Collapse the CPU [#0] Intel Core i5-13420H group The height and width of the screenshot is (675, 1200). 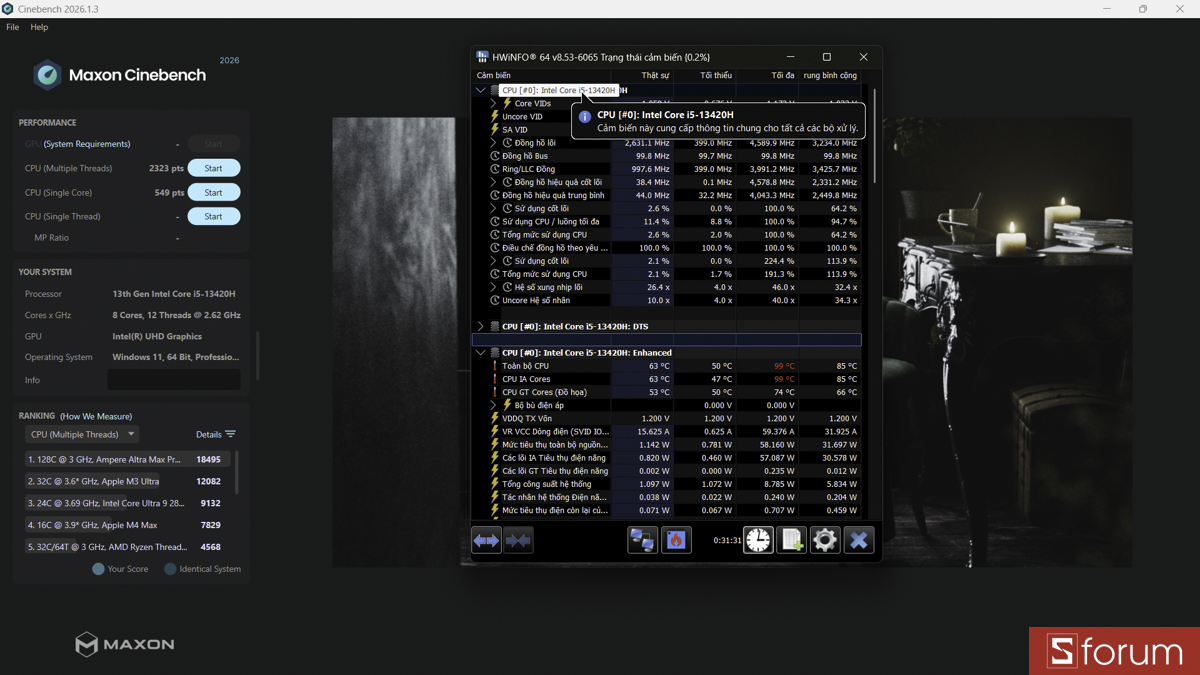[x=480, y=90]
